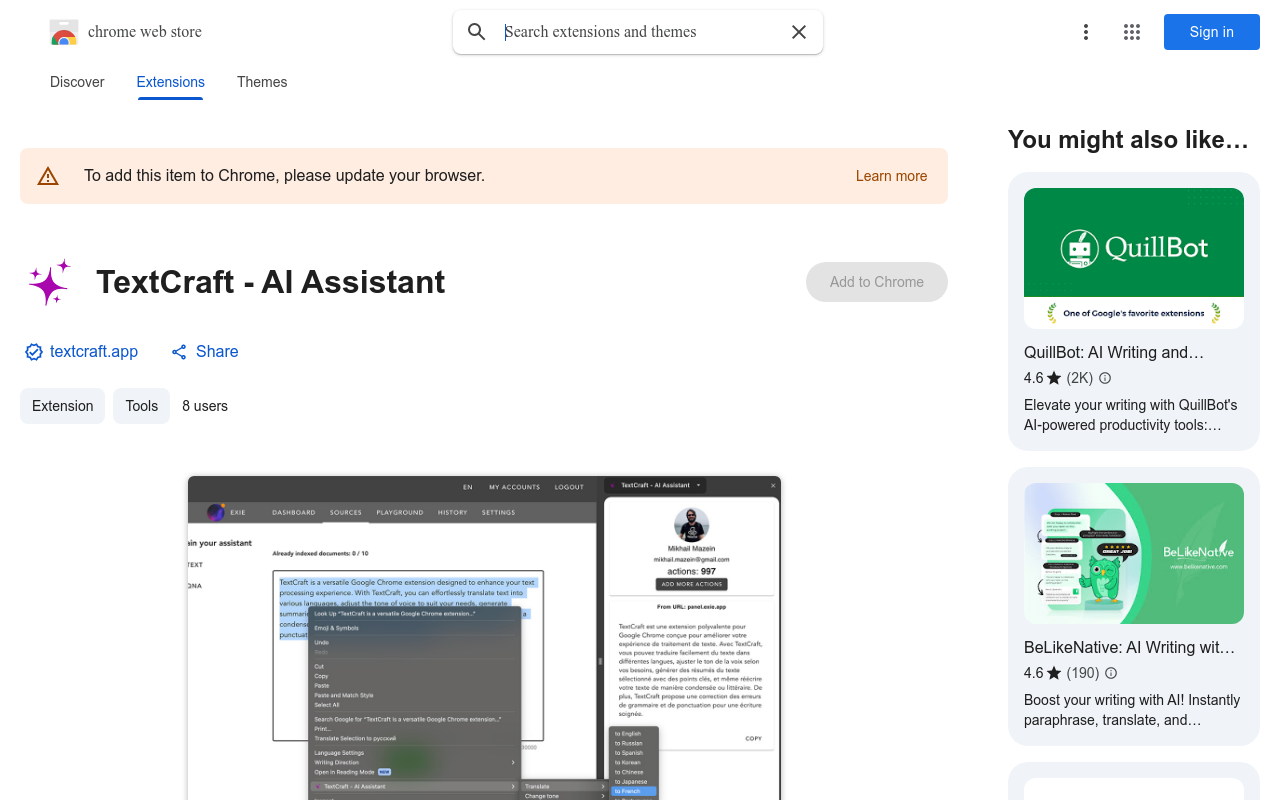Click the '8 users' text
Image resolution: width=1280 pixels, height=800 pixels.
point(205,406)
